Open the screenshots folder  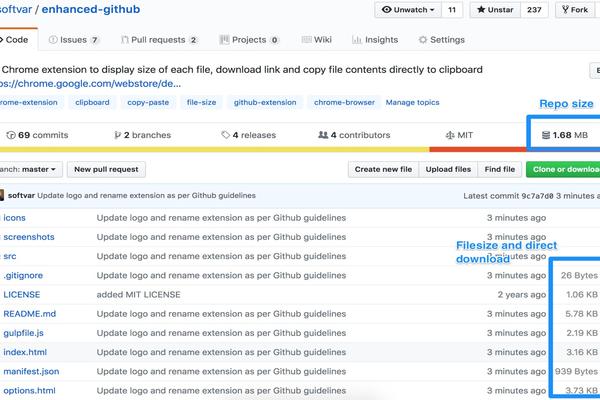[x=29, y=237]
